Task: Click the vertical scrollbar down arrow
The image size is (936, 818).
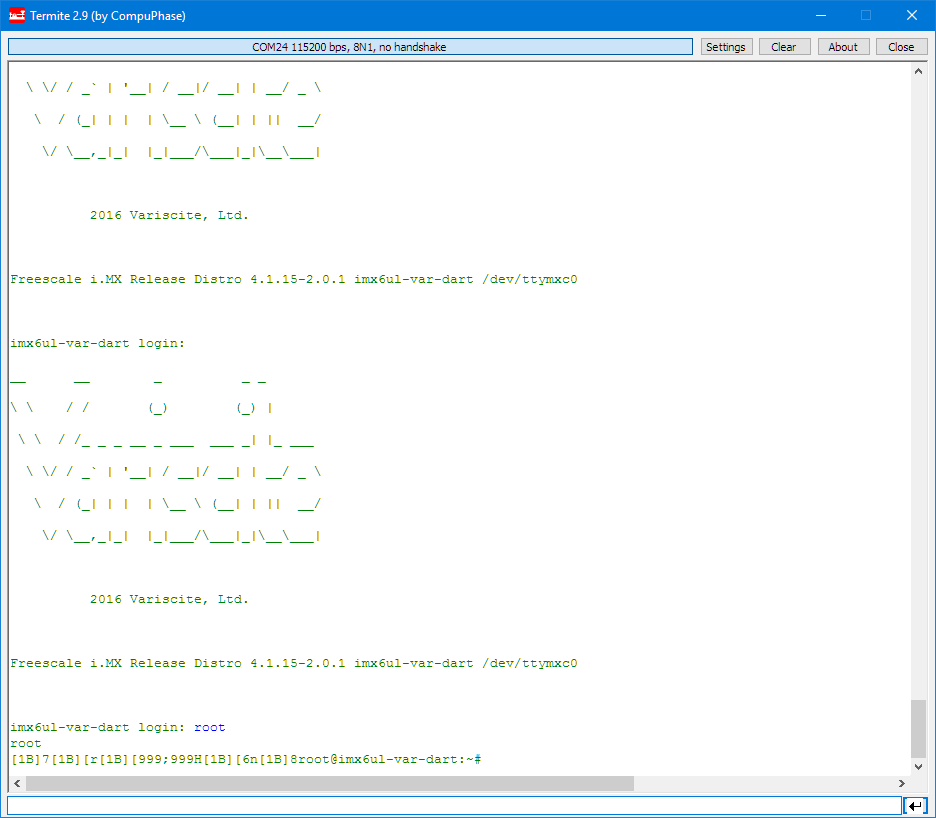Action: tap(918, 765)
